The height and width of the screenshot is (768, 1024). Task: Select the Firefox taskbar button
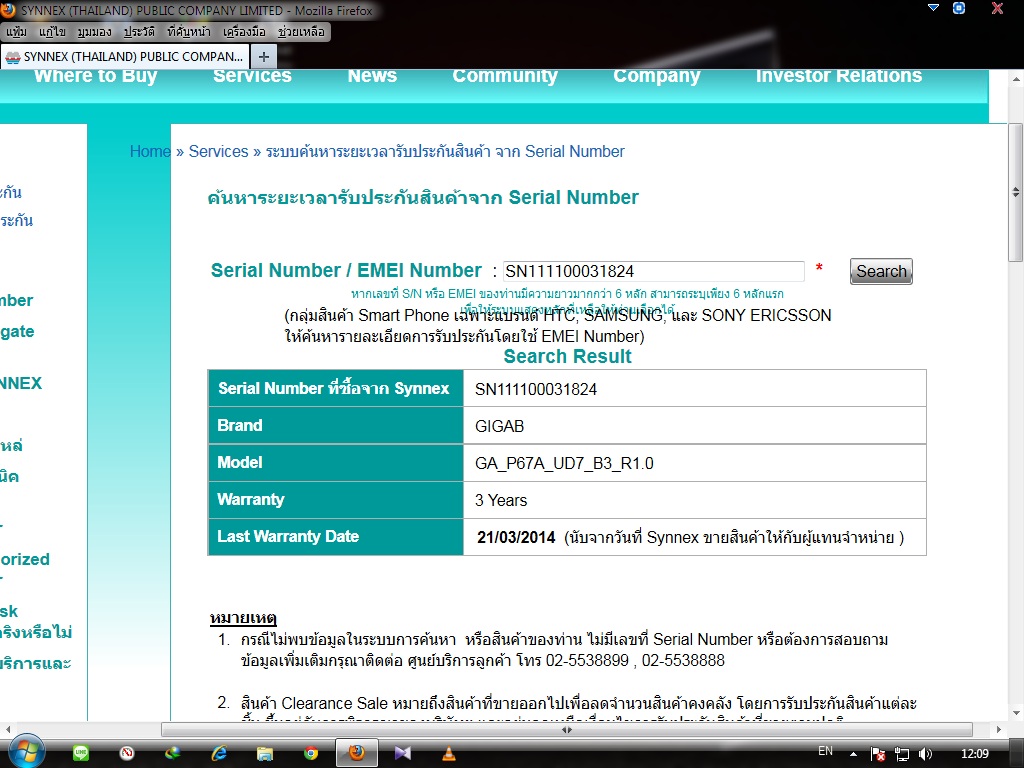tap(357, 753)
